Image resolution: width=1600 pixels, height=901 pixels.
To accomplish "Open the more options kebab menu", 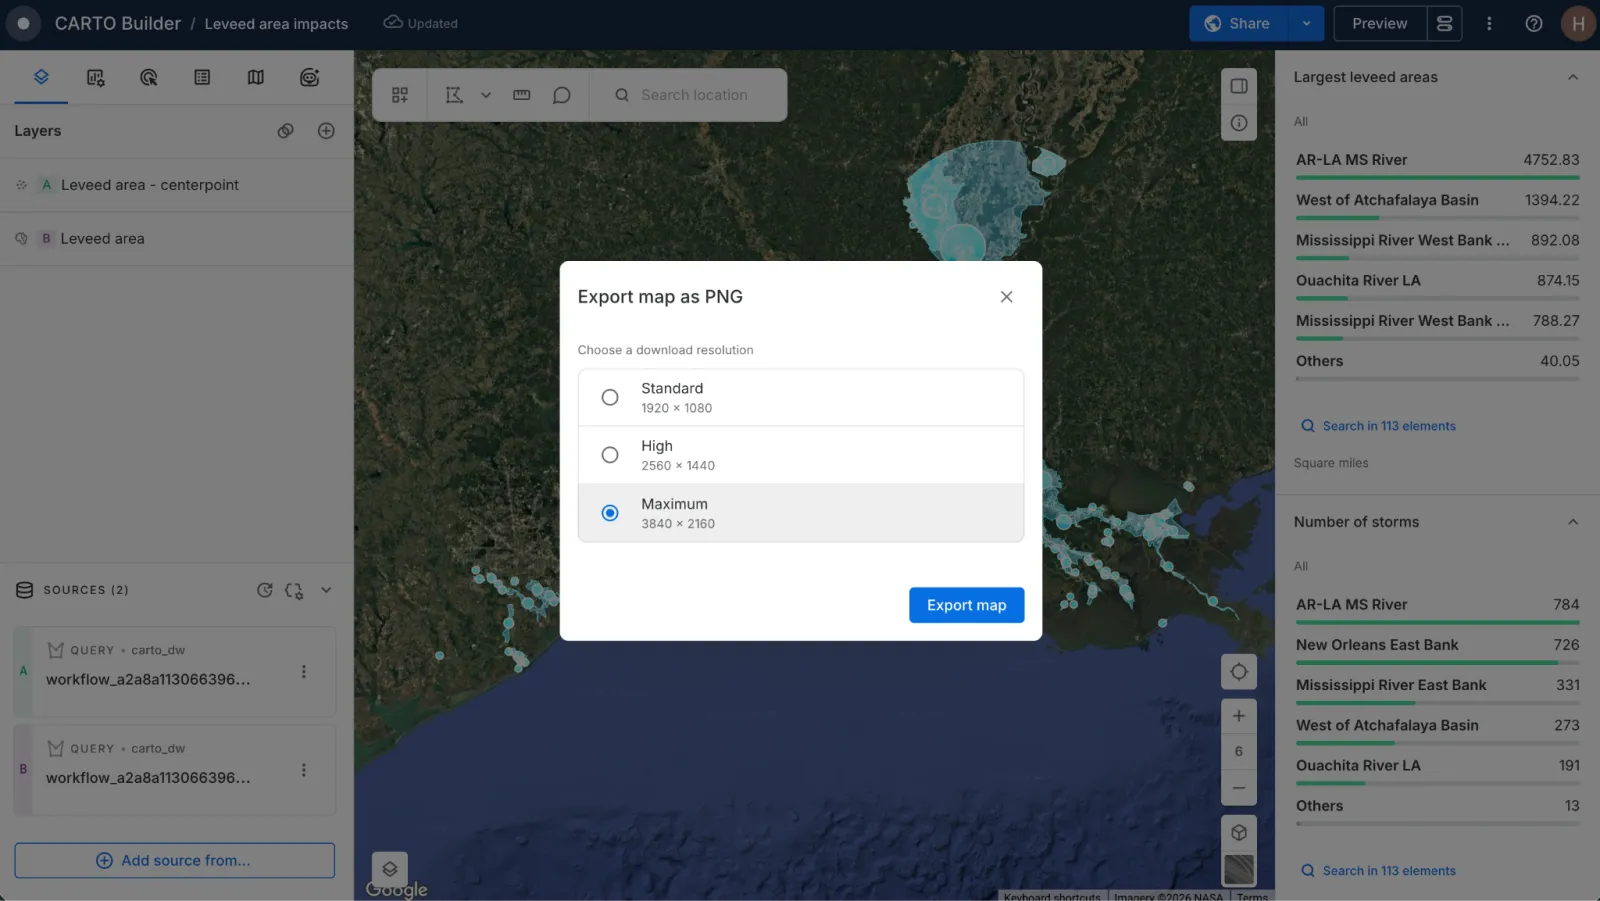I will tap(1489, 23).
